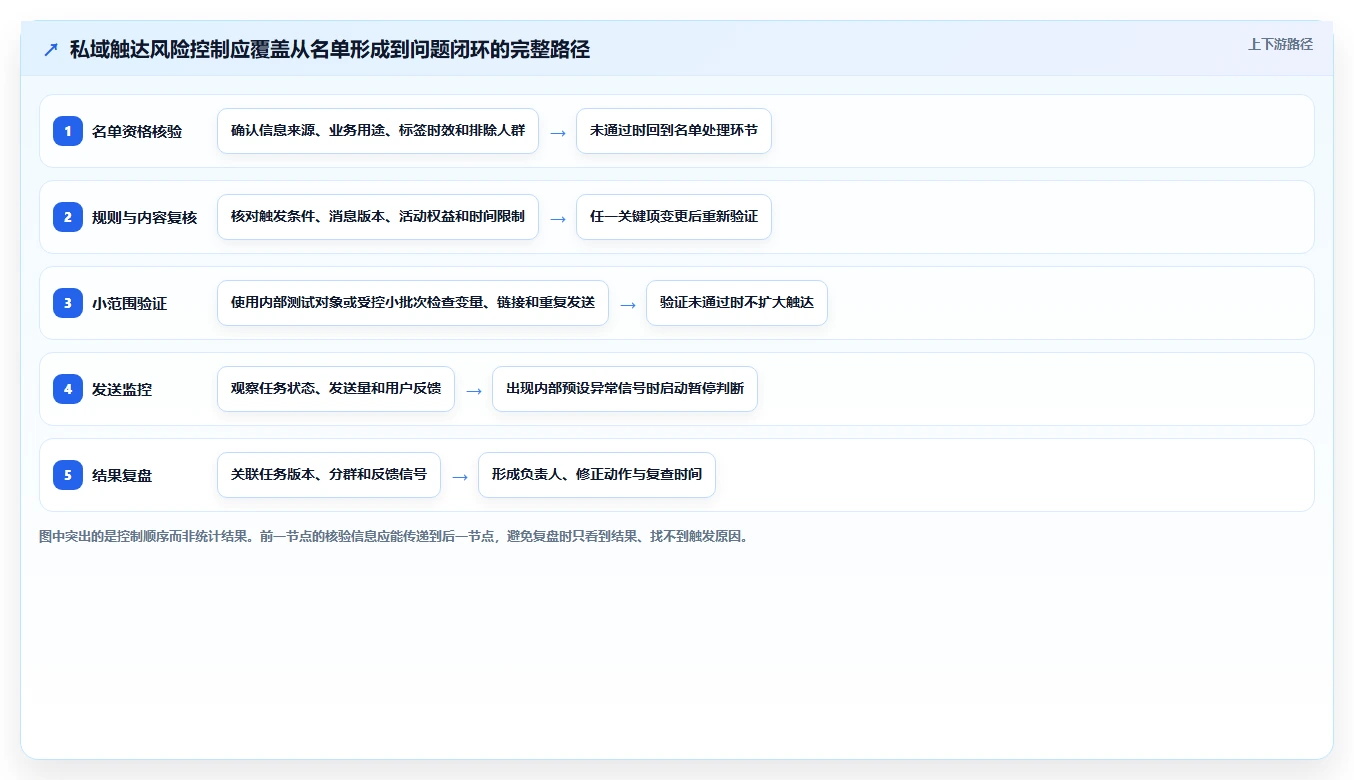Screen dimensions: 1354x780
Task: Click the 名单资格核验 step label
Action: point(137,131)
